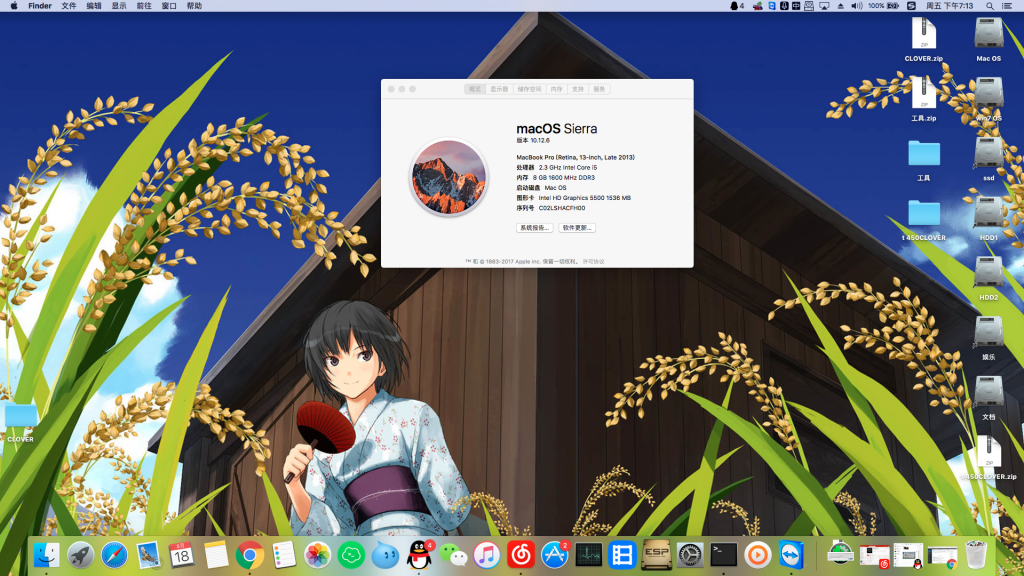This screenshot has width=1024, height=576.
Task: Open WeChat from the Dock
Action: point(453,555)
